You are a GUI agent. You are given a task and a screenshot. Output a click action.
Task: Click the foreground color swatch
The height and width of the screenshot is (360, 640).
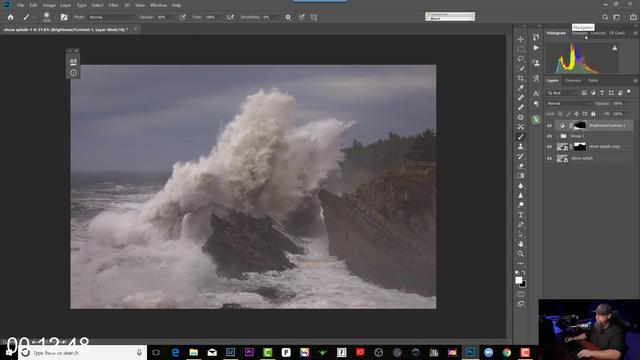[518, 280]
